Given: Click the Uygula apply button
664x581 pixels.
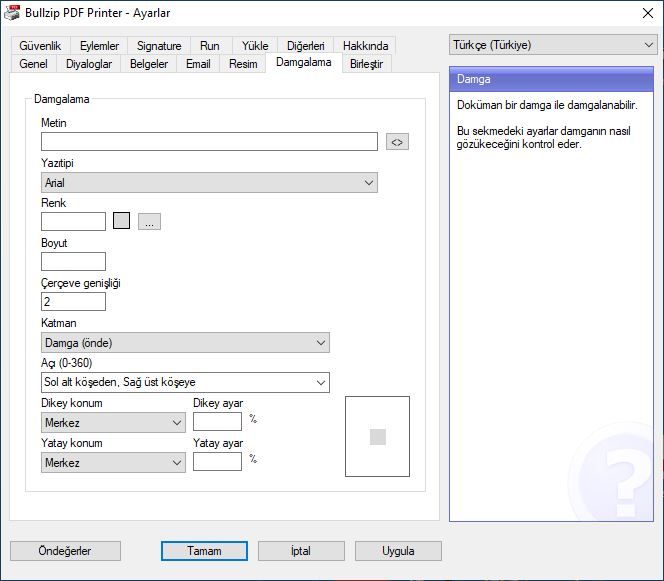Looking at the screenshot, I should click(398, 551).
